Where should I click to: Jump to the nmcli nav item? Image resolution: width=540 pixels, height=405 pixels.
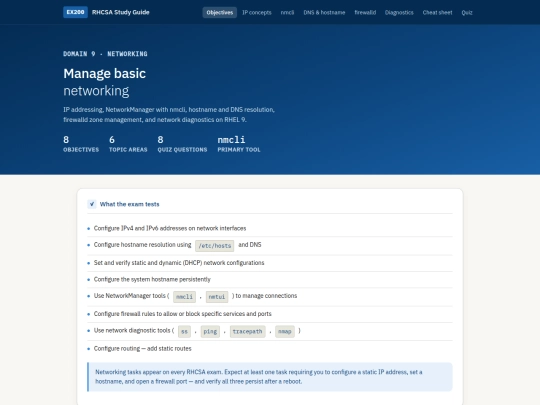pos(287,12)
